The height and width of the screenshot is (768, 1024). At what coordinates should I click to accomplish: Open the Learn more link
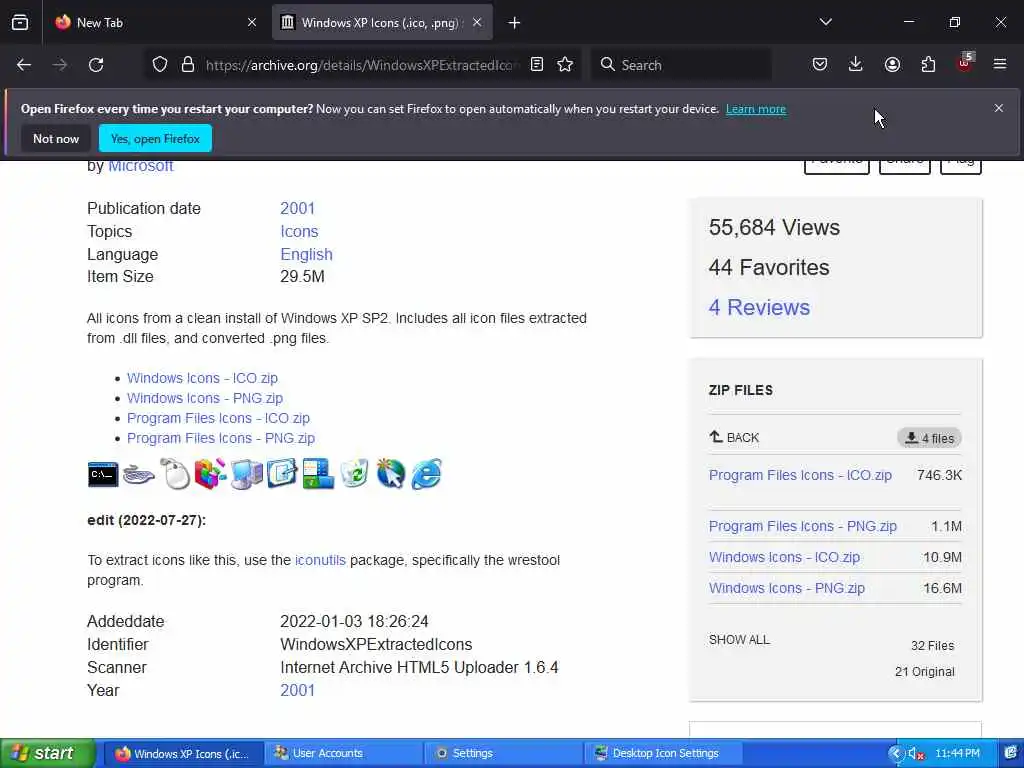point(756,109)
